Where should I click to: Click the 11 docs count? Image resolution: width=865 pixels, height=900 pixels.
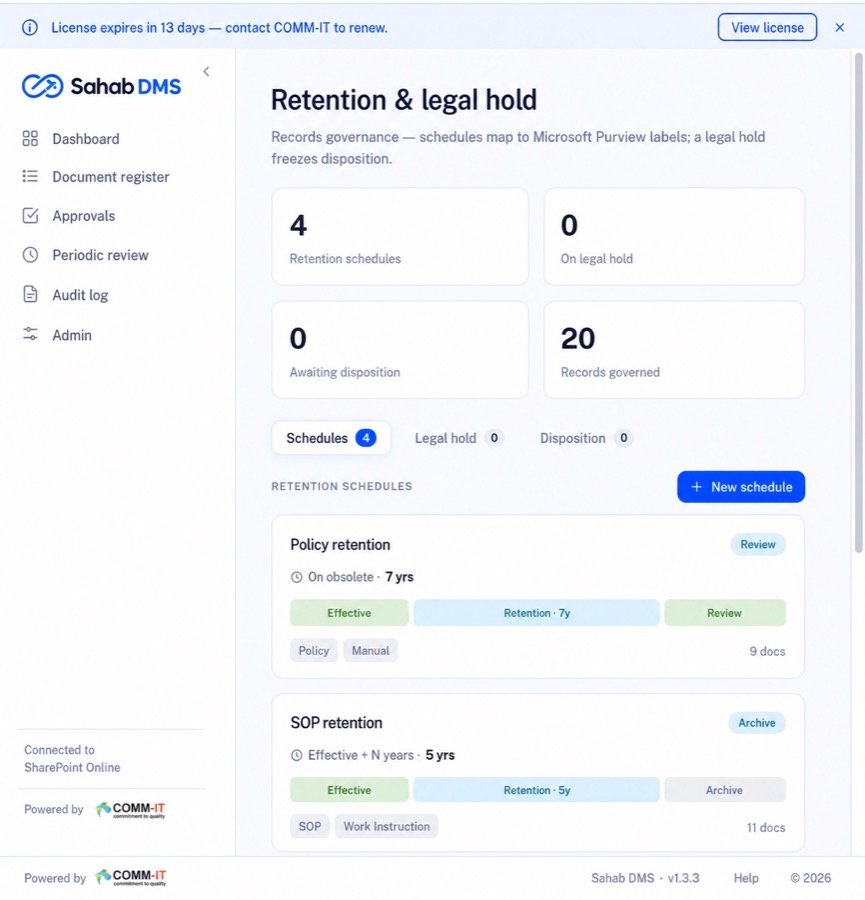(766, 827)
